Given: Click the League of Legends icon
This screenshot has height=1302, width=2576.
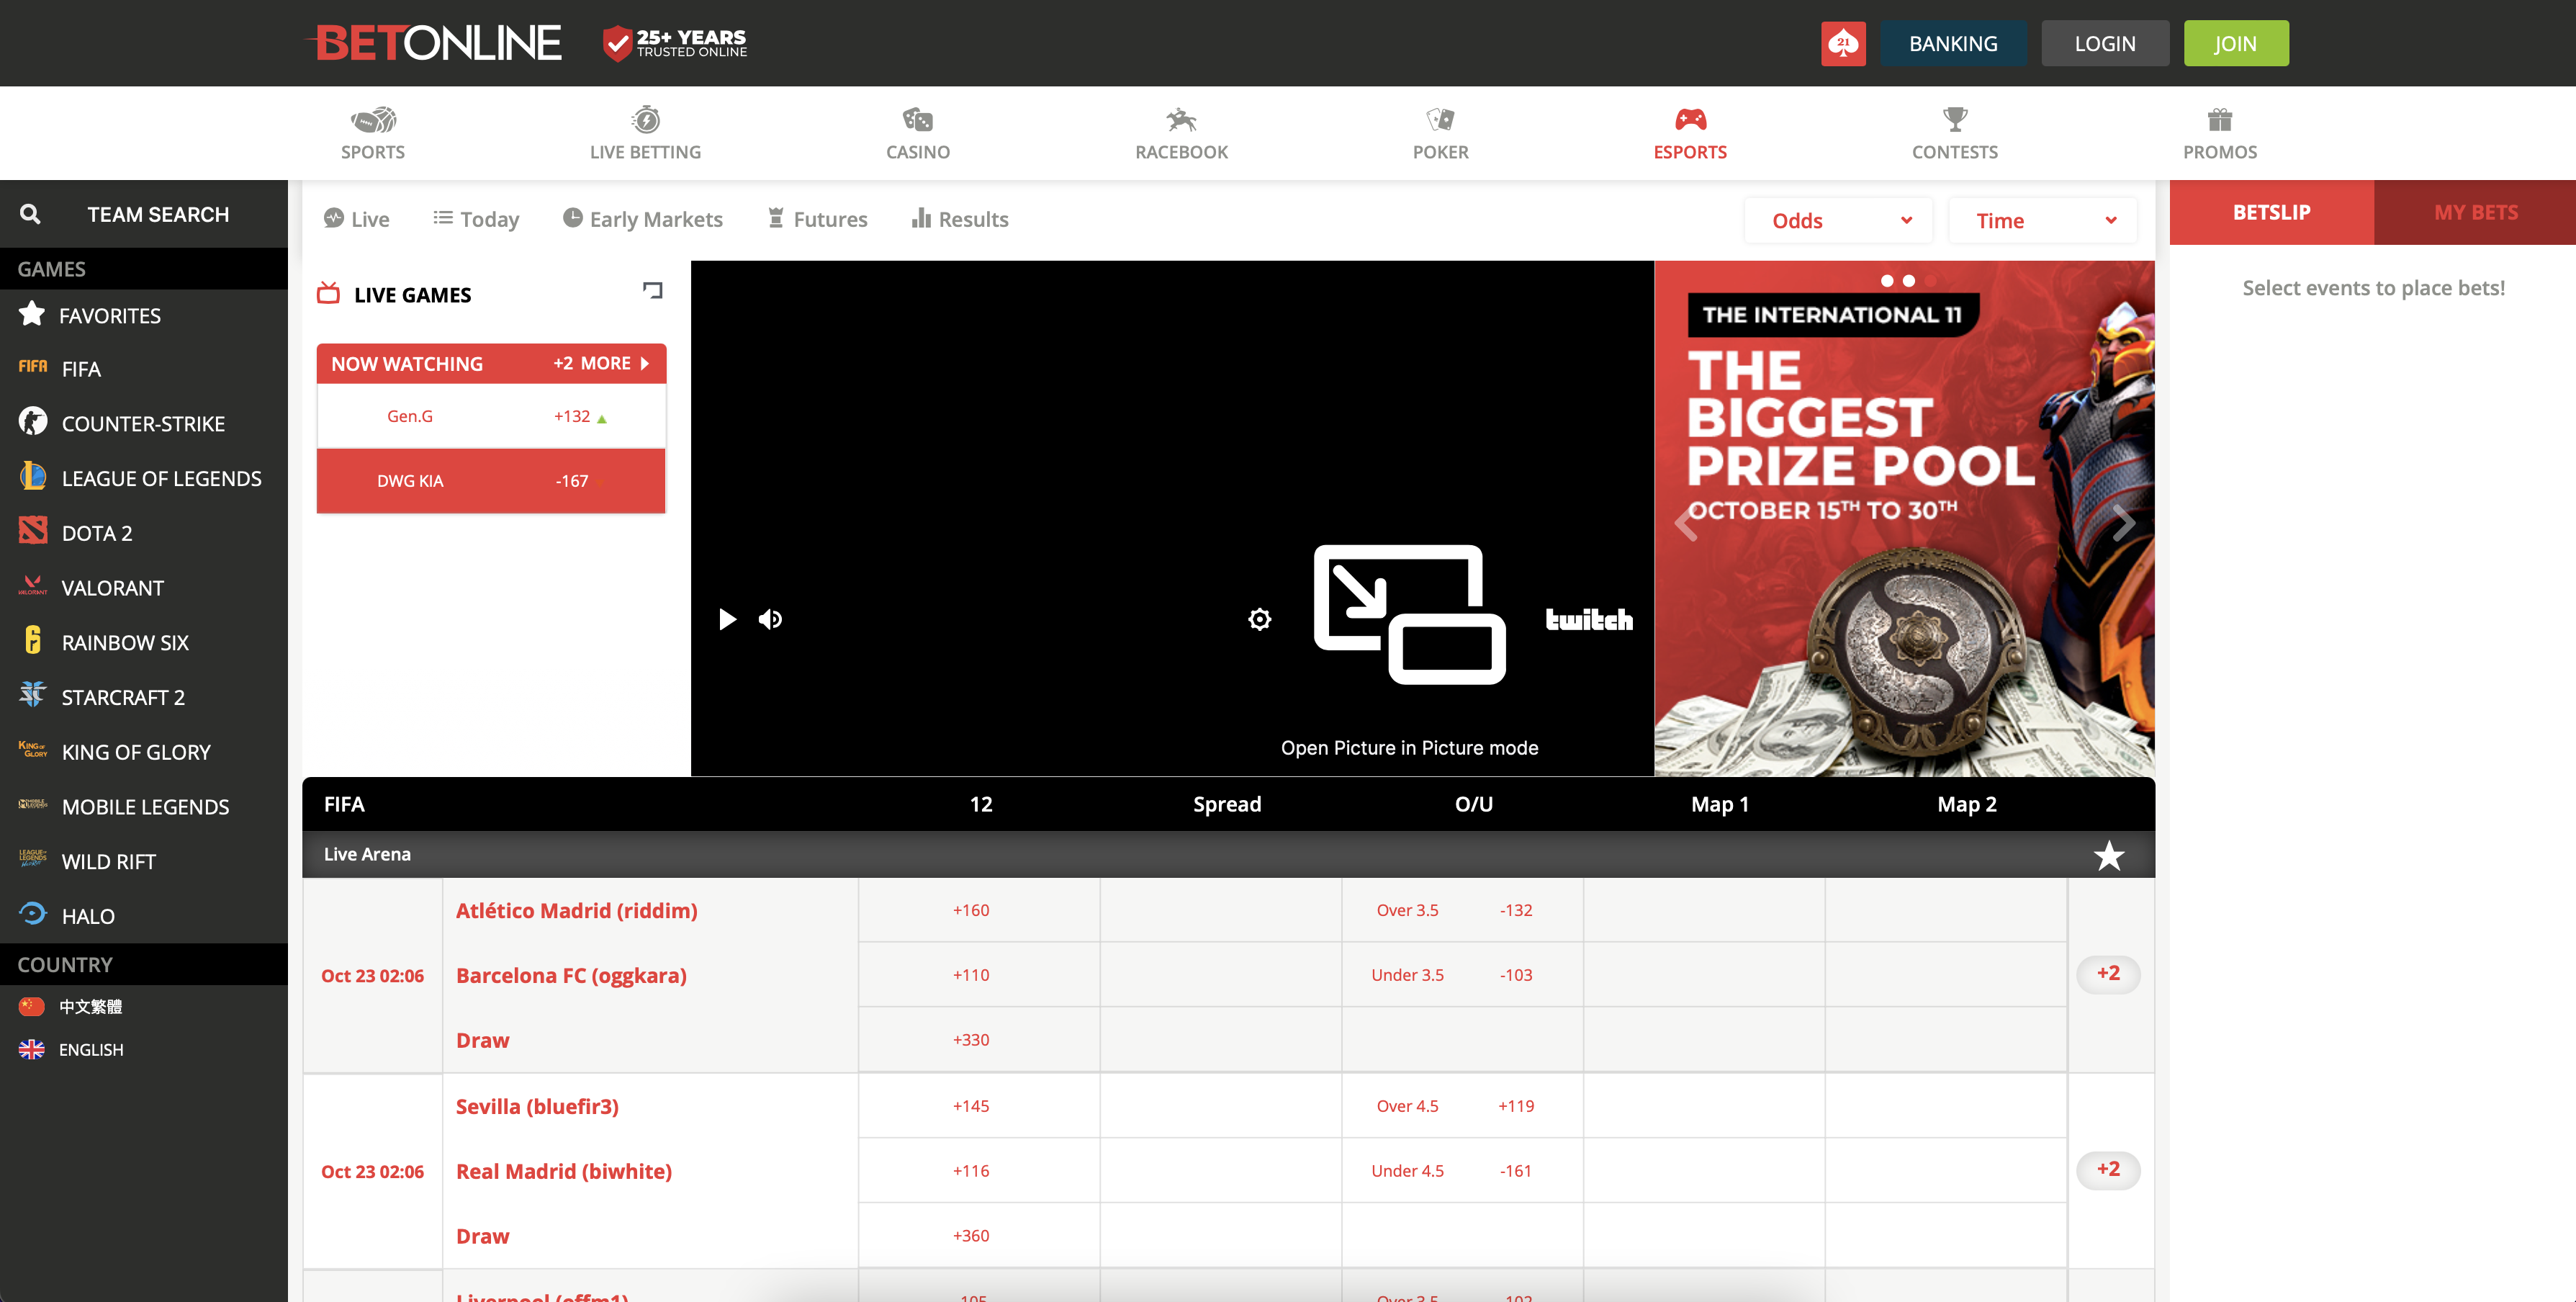Looking at the screenshot, I should tap(33, 477).
